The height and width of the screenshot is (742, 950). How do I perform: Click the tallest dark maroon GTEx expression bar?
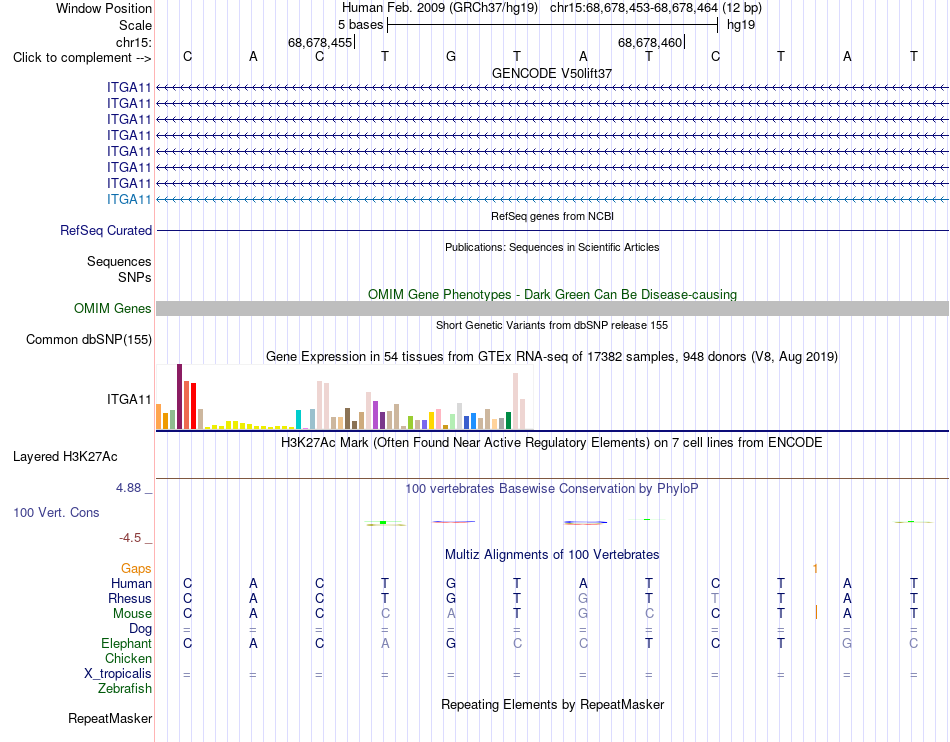click(x=179, y=397)
